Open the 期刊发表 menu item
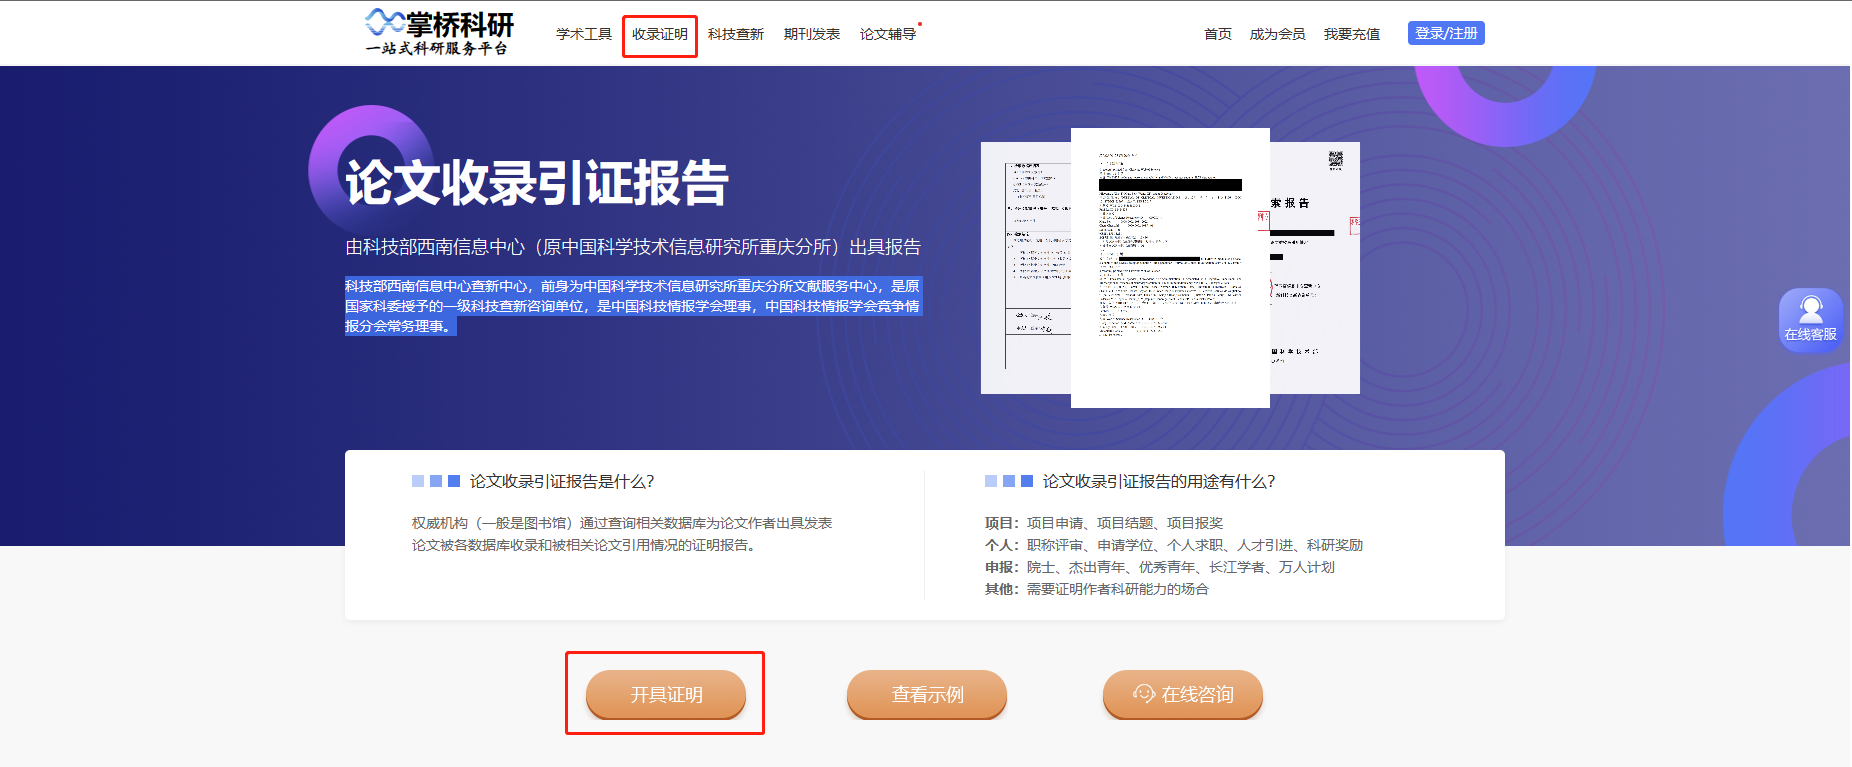 coord(812,34)
